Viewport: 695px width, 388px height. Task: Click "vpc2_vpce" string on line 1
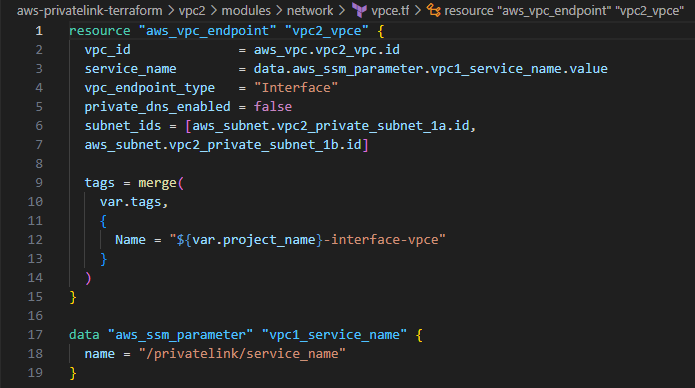327,31
